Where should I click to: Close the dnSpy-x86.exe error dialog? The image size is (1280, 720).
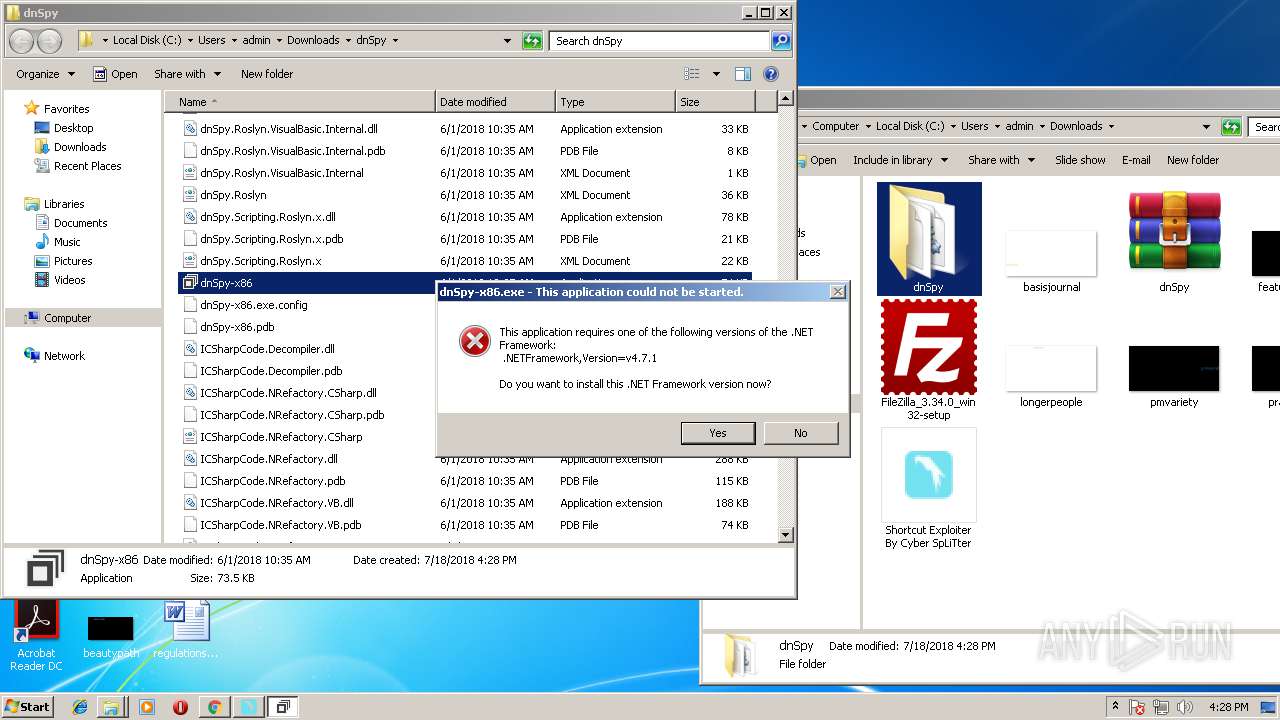[x=837, y=292]
